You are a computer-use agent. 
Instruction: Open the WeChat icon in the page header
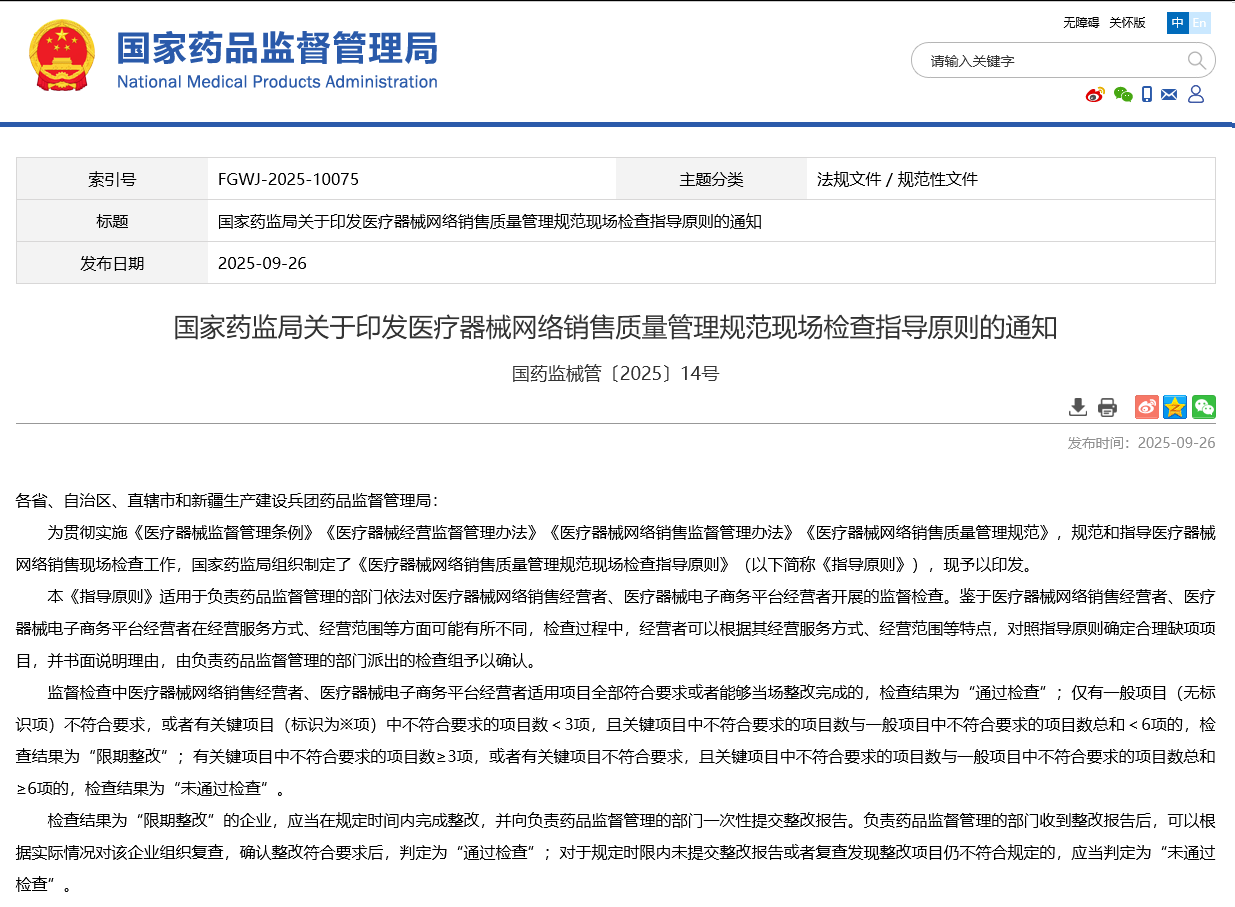pos(1122,94)
